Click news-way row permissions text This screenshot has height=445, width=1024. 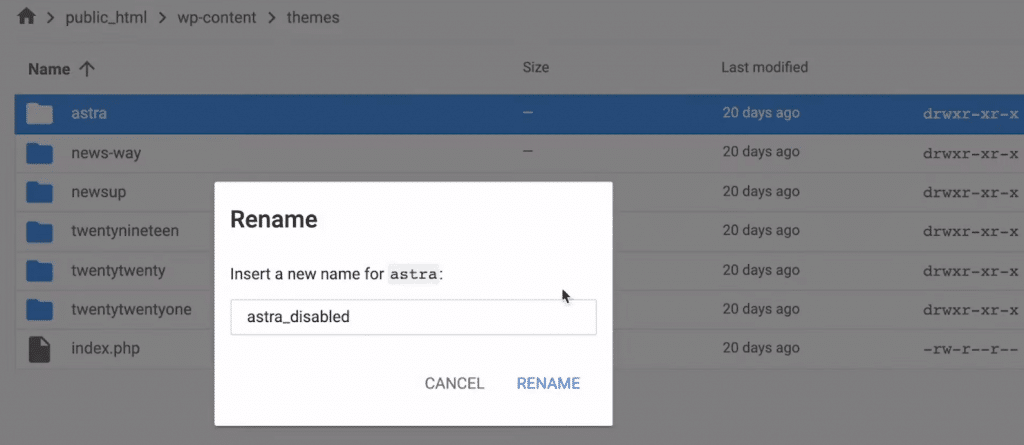coord(970,154)
